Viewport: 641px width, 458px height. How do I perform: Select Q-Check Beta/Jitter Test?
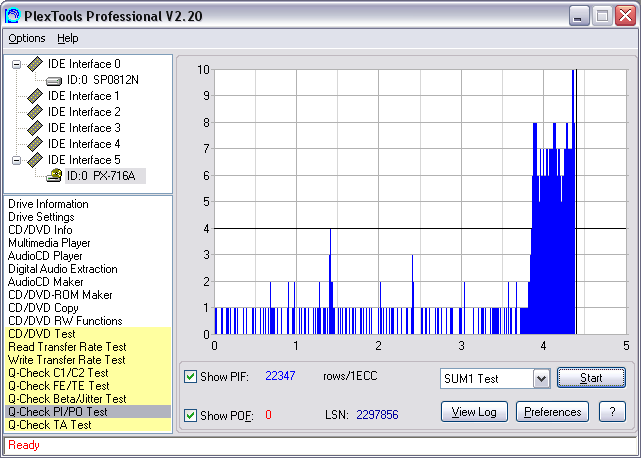coord(88,399)
